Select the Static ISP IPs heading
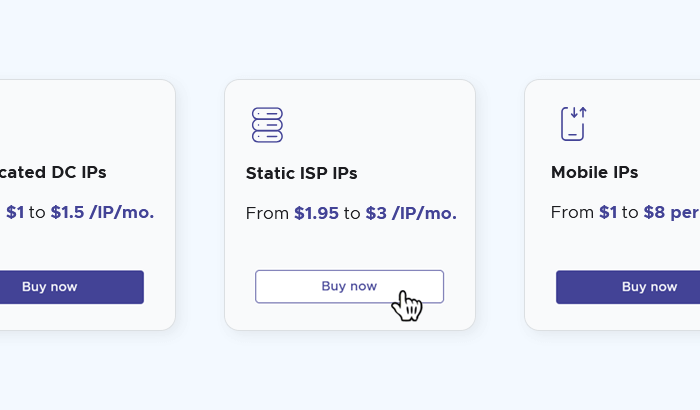Screen dimensions: 700x410 pyautogui.click(x=301, y=173)
